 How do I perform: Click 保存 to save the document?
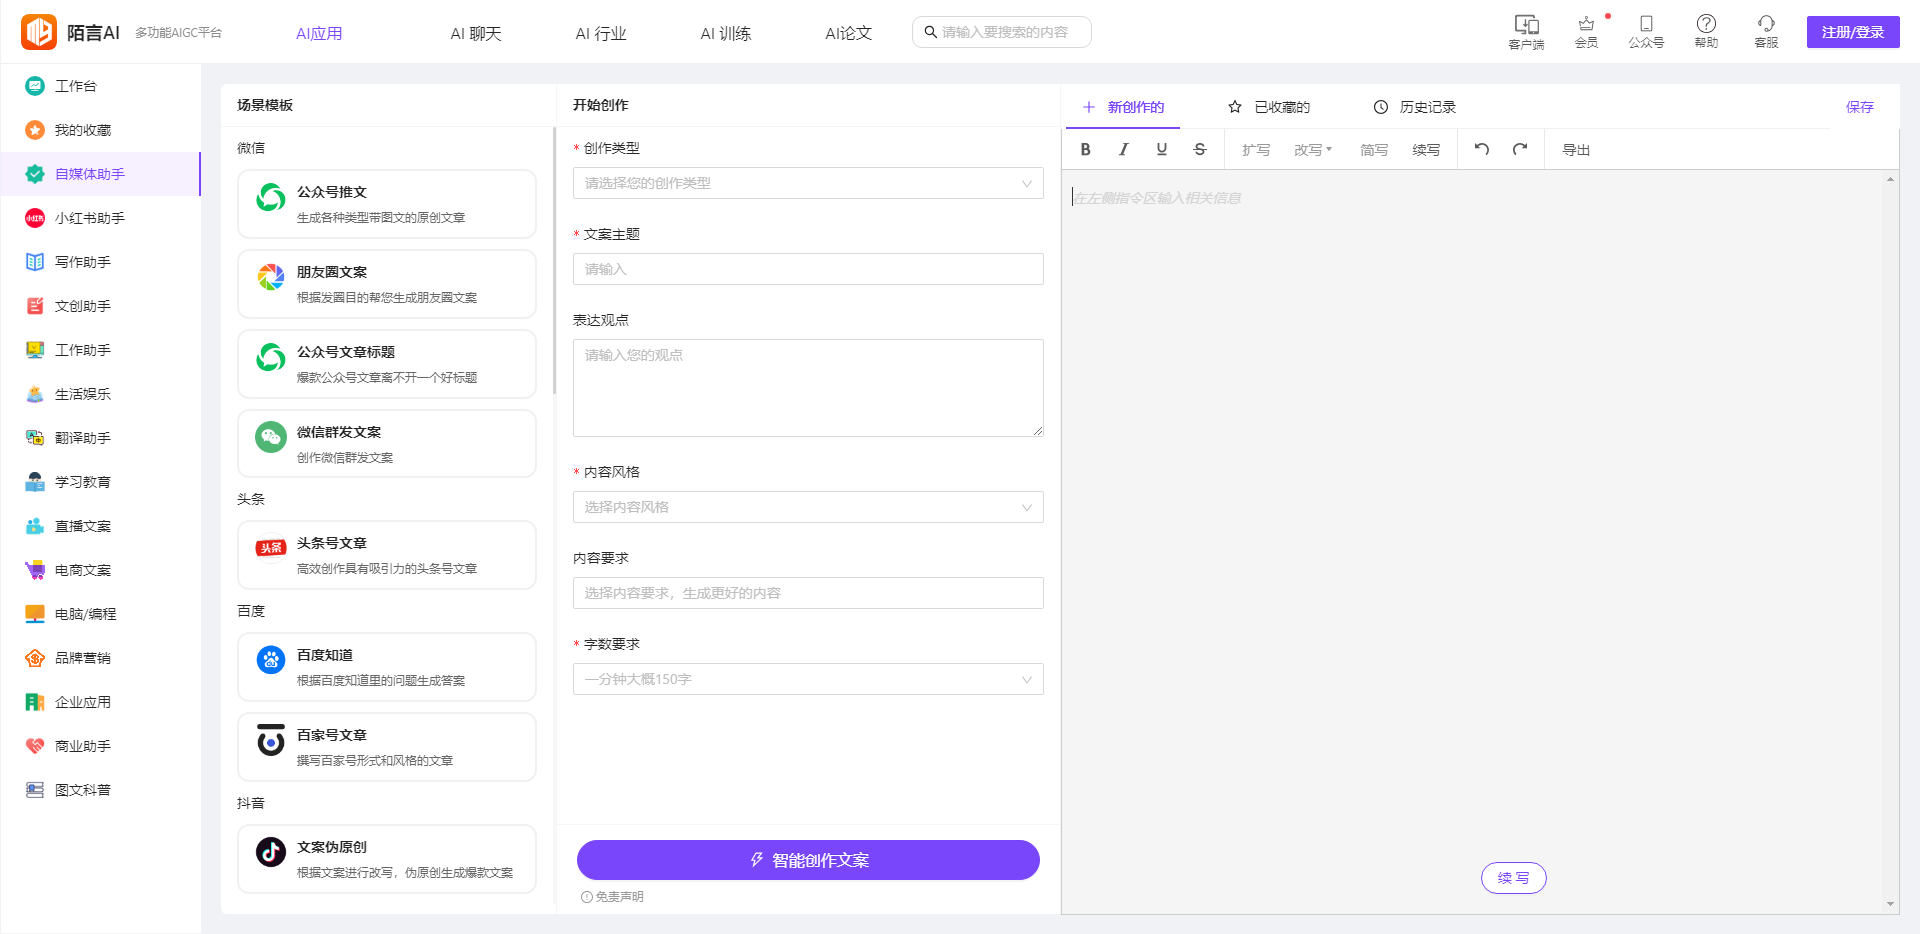(x=1860, y=107)
